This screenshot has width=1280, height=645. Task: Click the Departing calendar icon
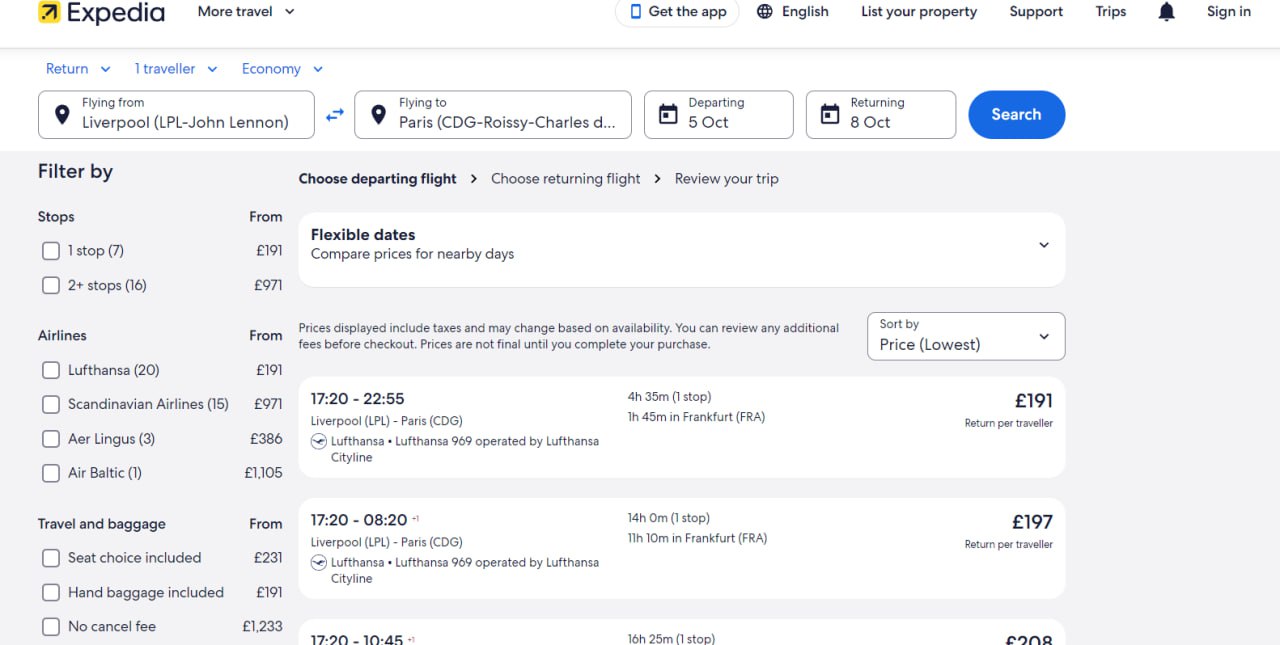(668, 114)
